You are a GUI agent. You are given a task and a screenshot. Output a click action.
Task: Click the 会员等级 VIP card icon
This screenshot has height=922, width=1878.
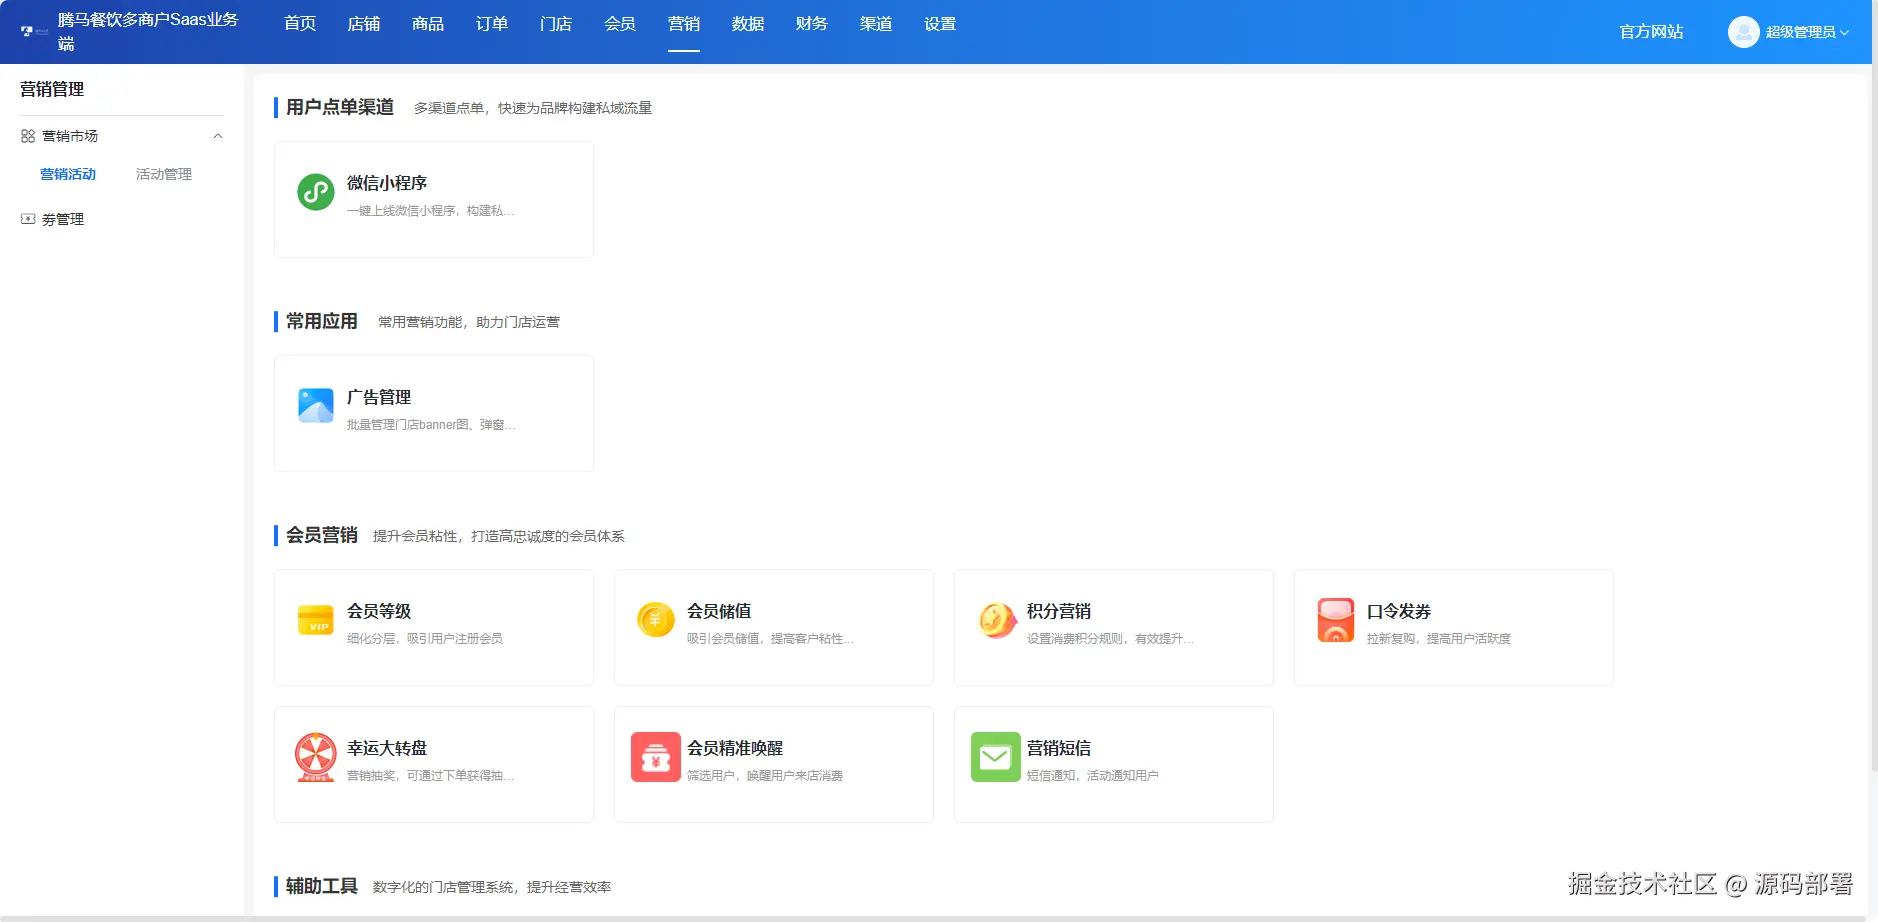pos(316,620)
